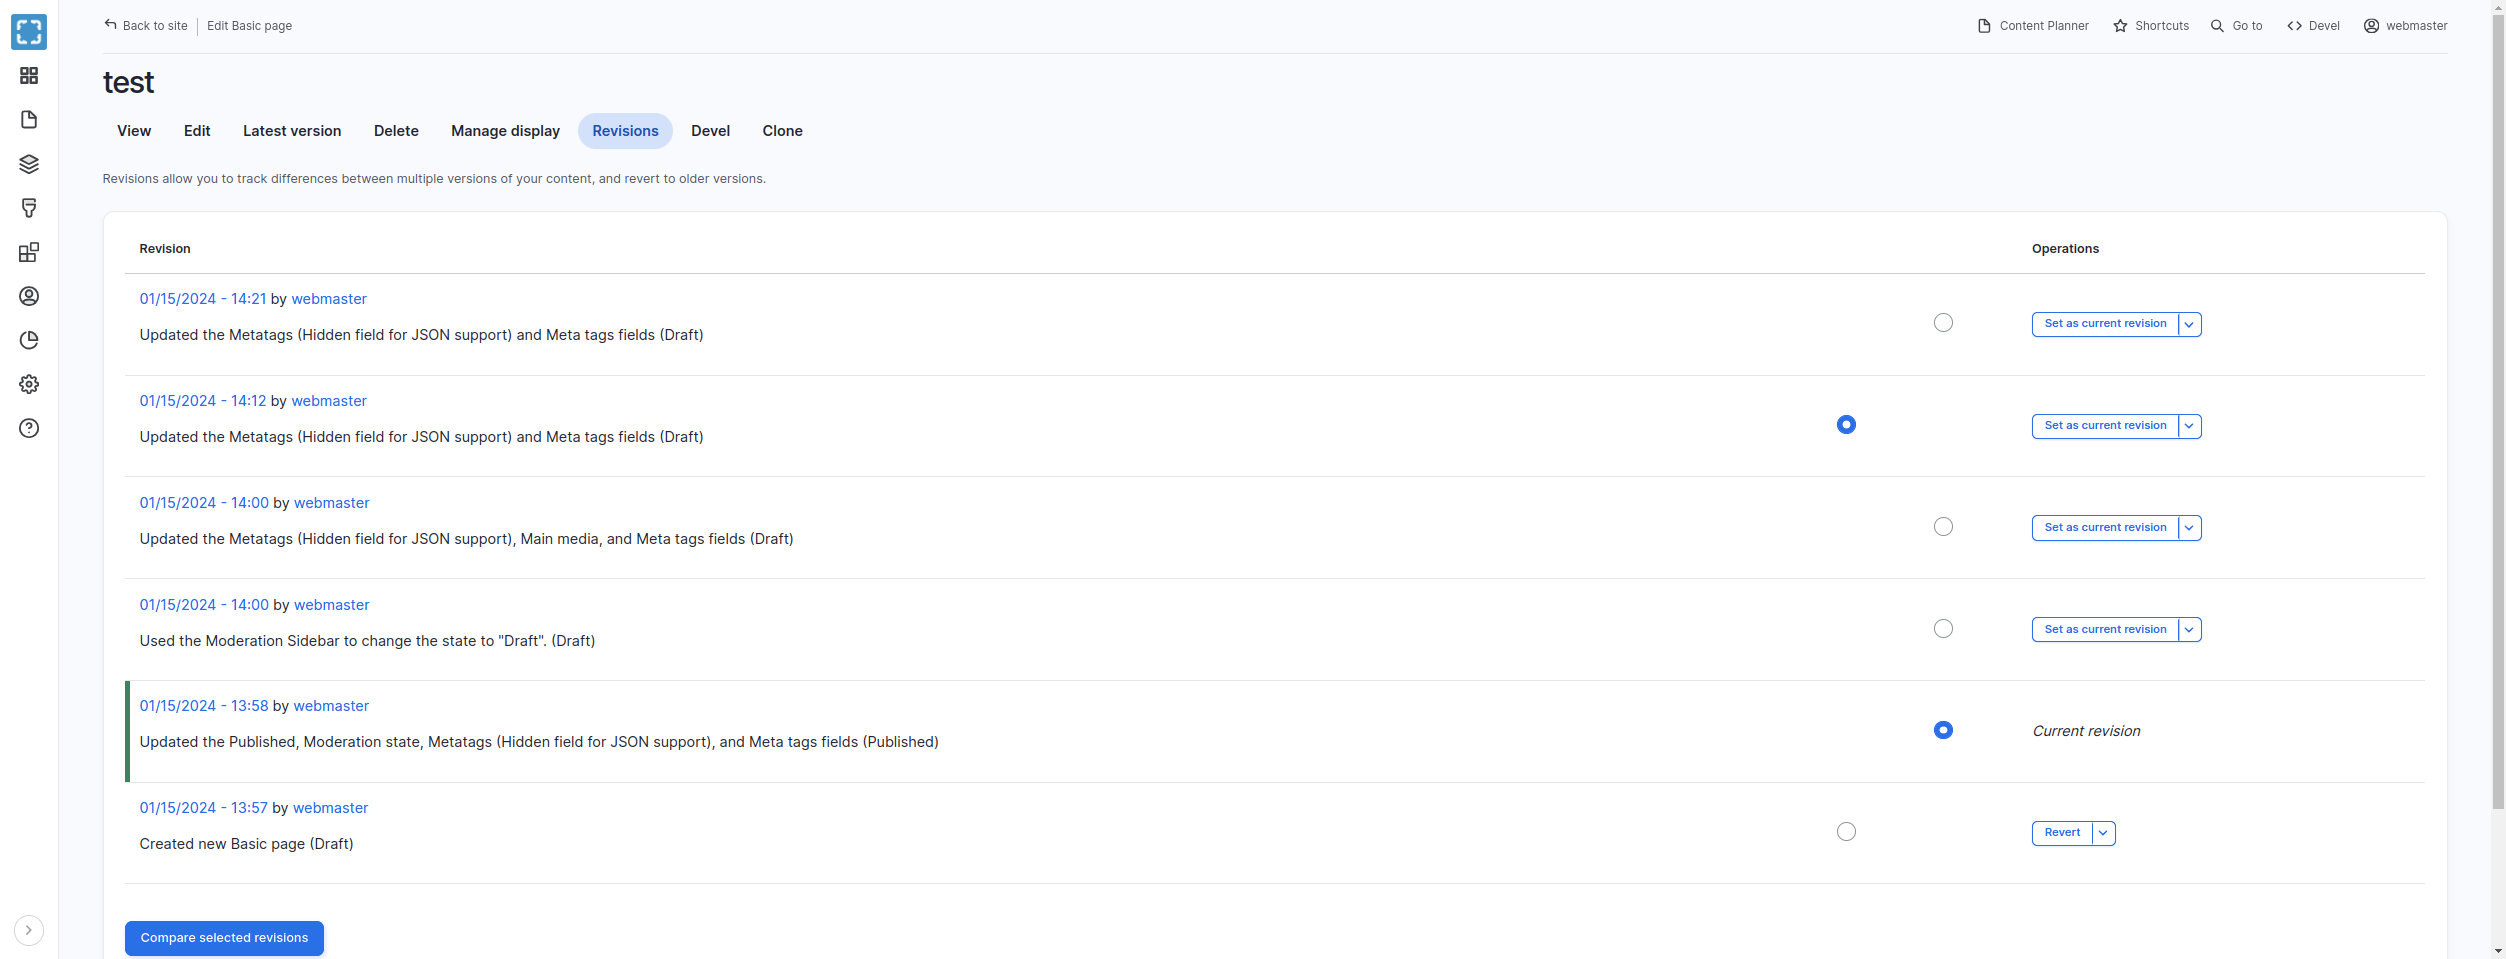Open the Shortcuts toolbar menu
This screenshot has width=2506, height=959.
[x=2151, y=26]
